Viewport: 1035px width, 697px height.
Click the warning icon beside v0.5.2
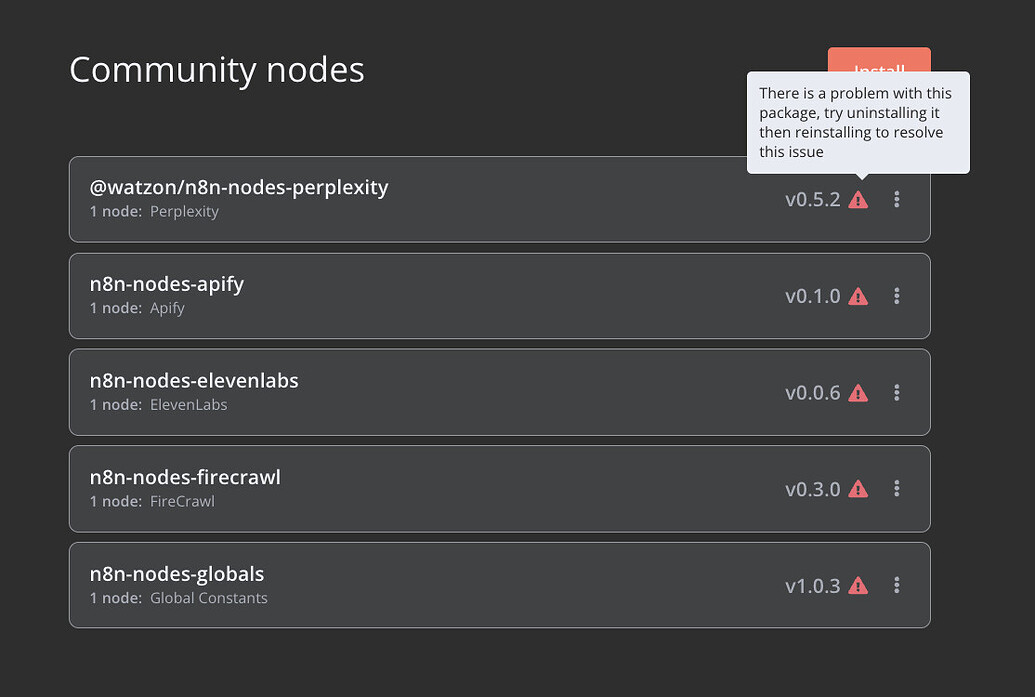pos(858,200)
